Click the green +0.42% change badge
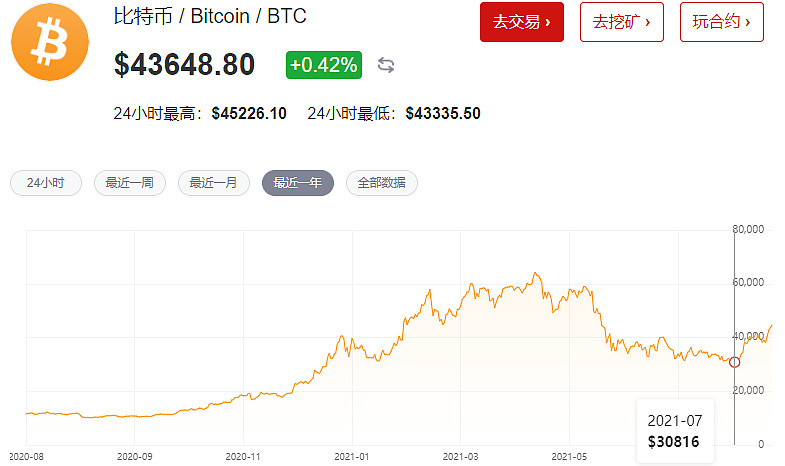Viewport: 785px width, 466px height. (323, 65)
